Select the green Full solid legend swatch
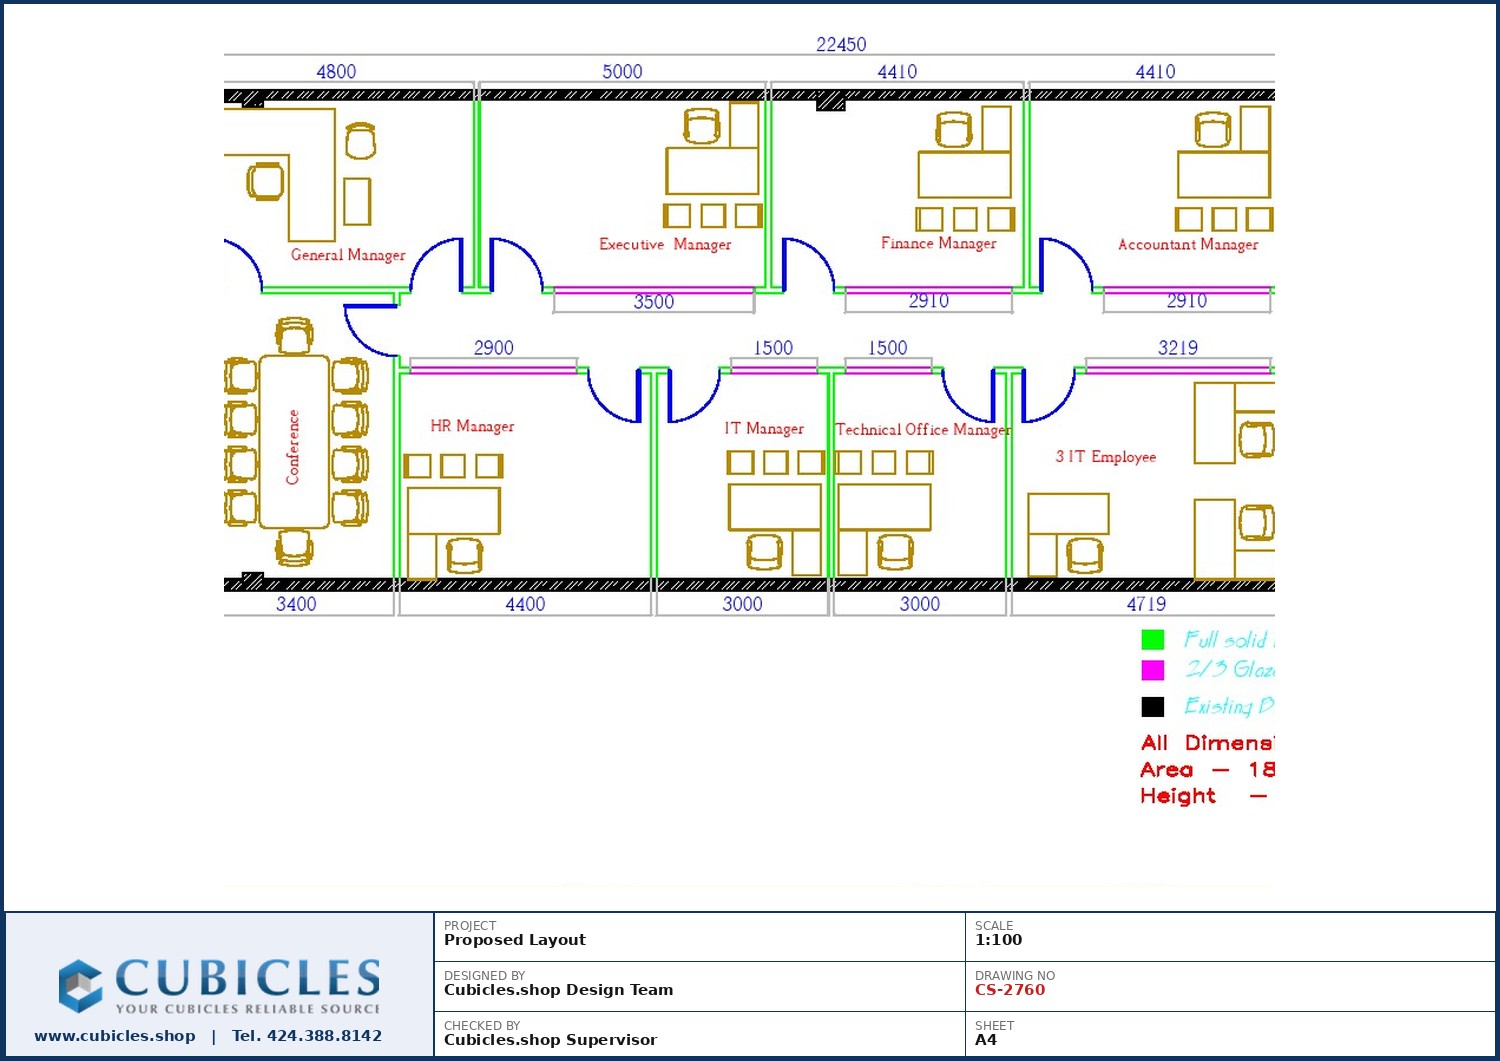Viewport: 1500px width, 1061px height. point(1152,640)
